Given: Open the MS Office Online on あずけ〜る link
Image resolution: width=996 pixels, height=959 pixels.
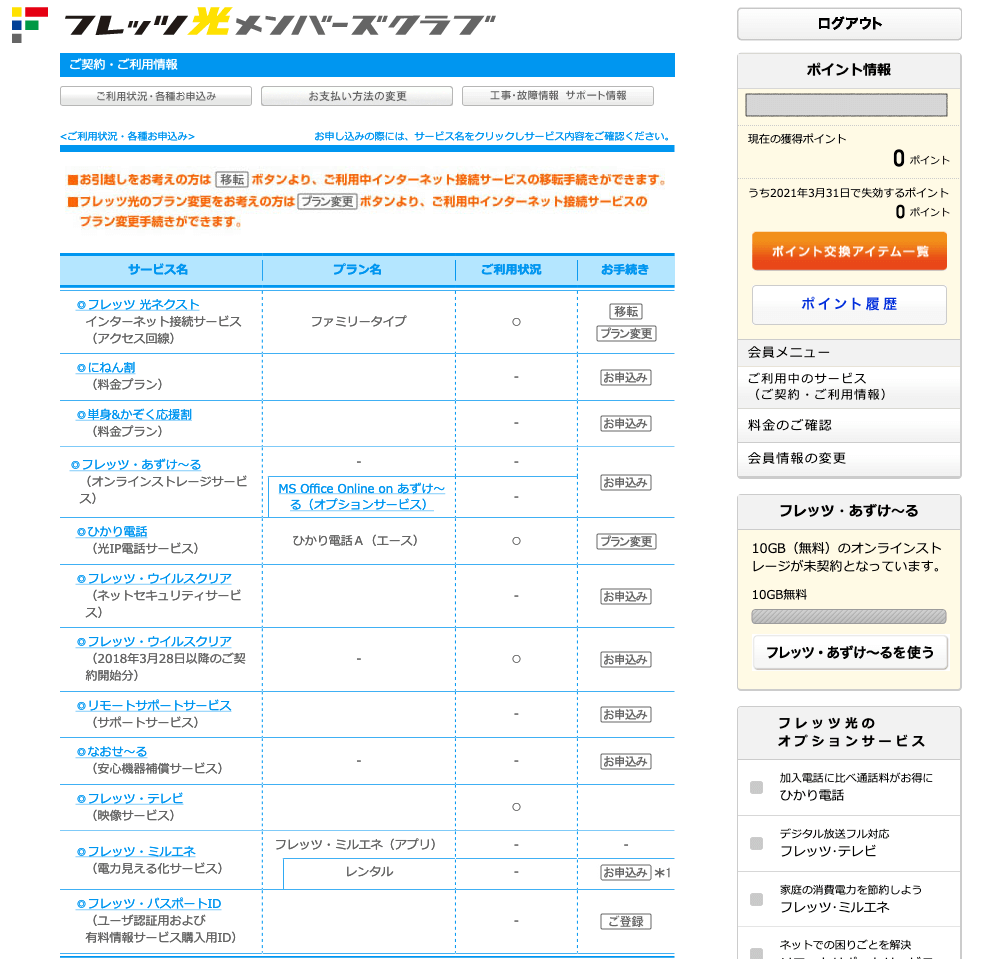Looking at the screenshot, I should click(x=361, y=496).
